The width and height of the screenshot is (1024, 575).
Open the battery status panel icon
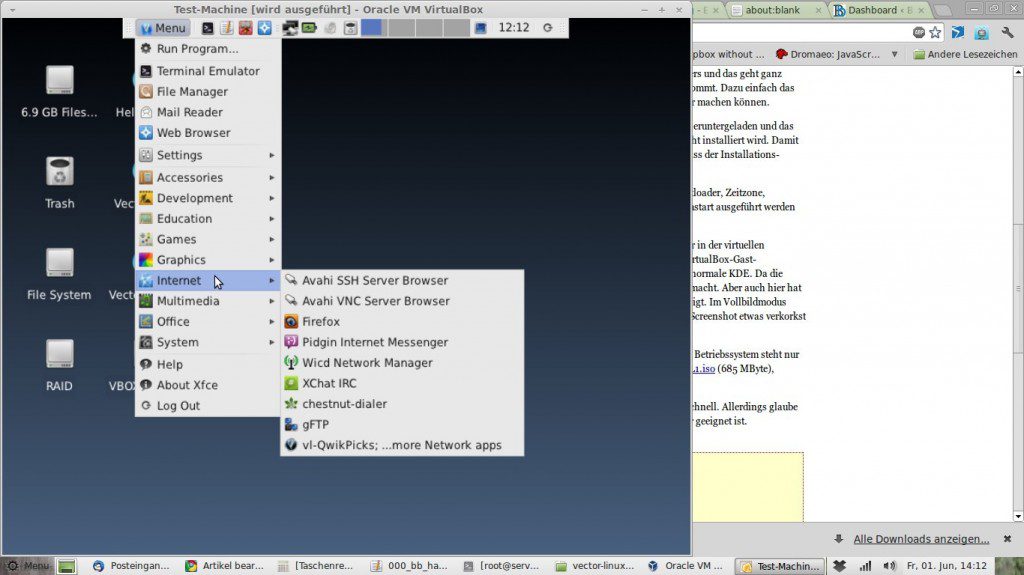pyautogui.click(x=309, y=28)
